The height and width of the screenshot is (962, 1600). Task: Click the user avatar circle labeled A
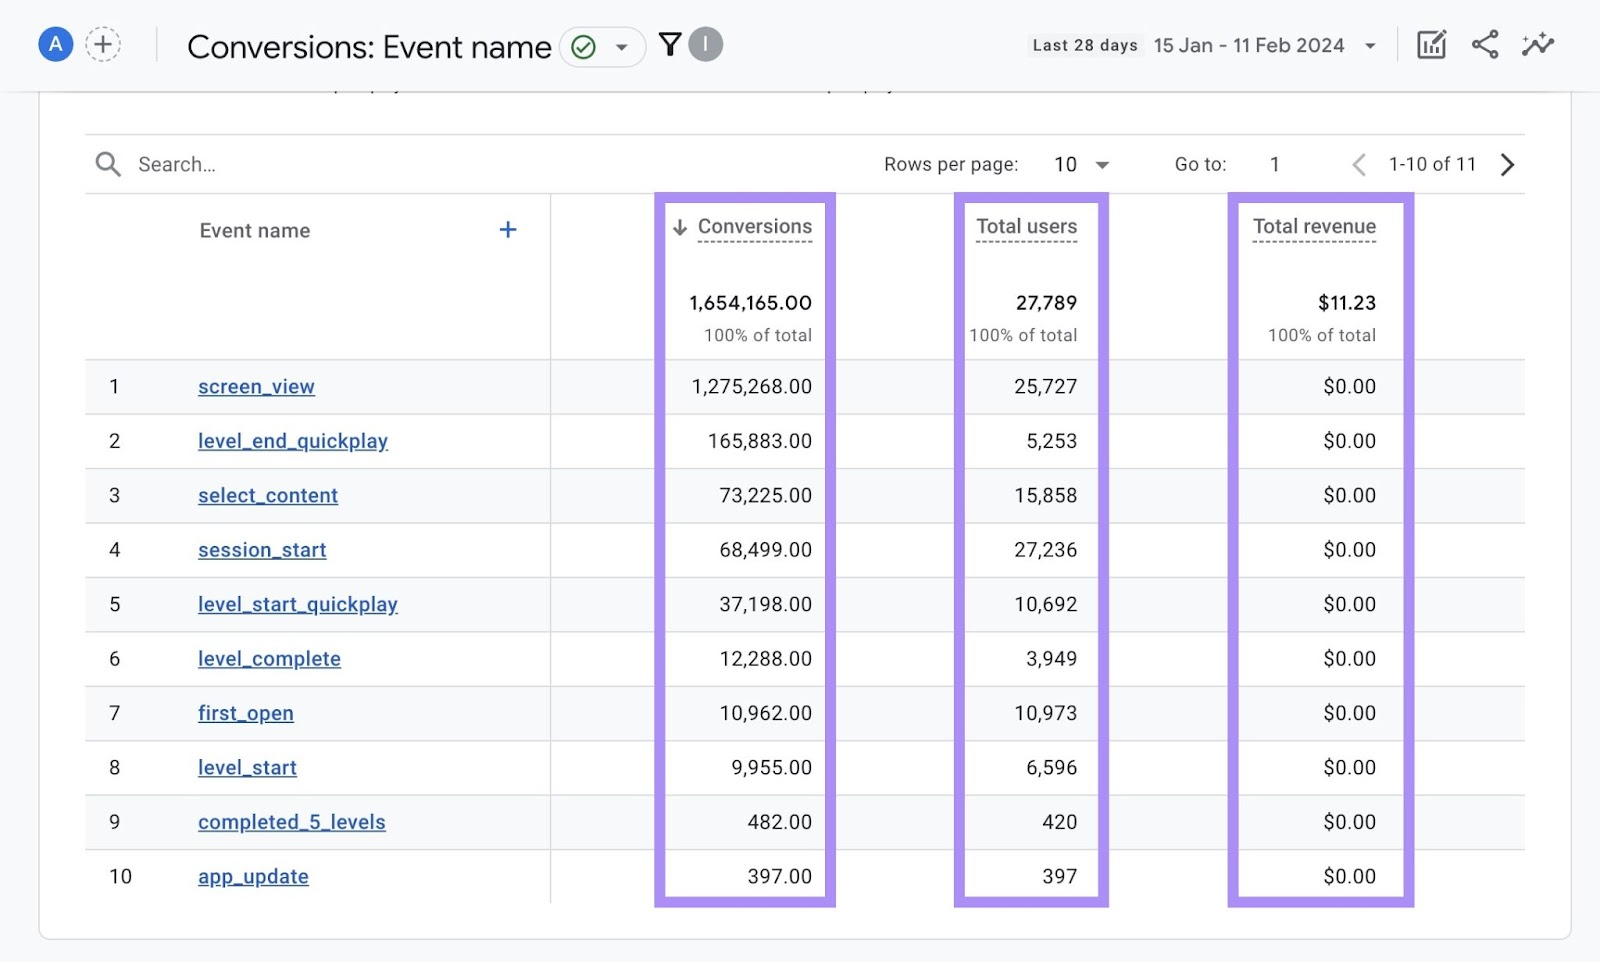[55, 44]
